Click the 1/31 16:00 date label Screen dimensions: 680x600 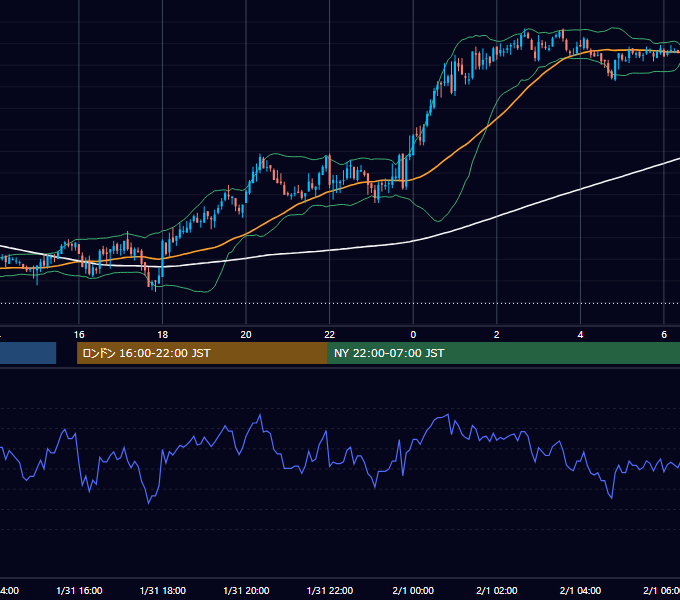point(79,591)
